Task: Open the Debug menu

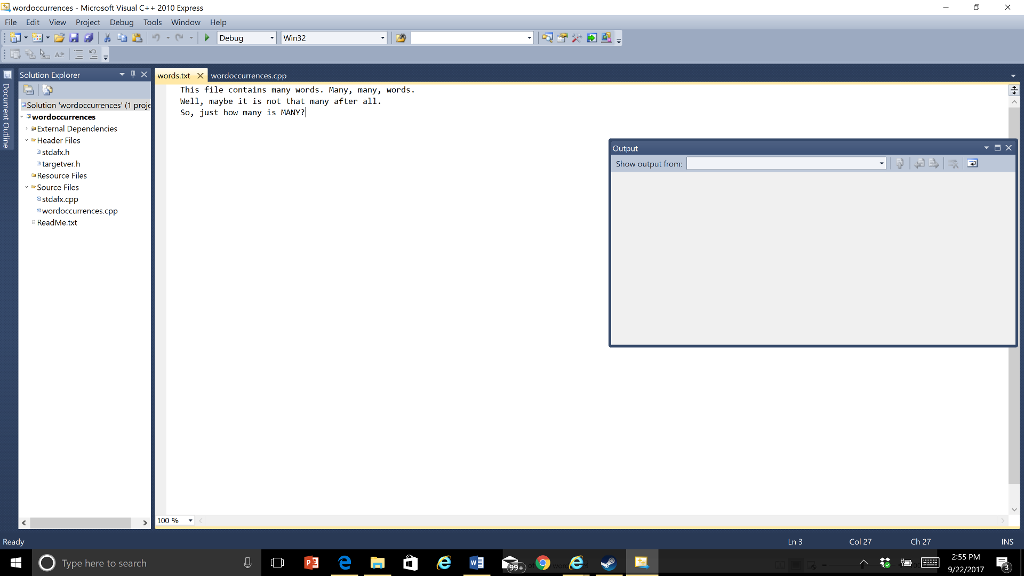Action: point(121,21)
